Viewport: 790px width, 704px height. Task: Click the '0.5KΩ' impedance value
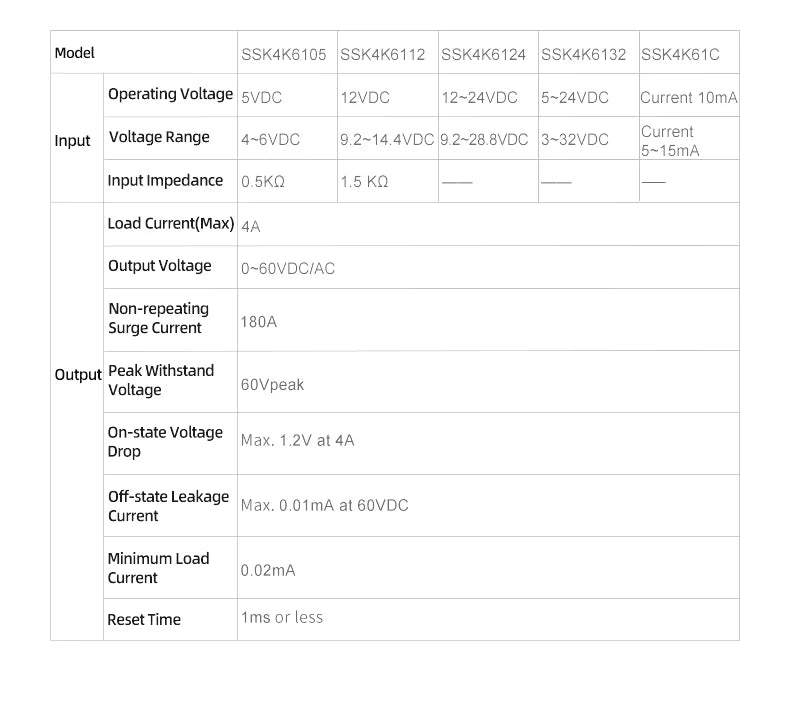pyautogui.click(x=263, y=181)
